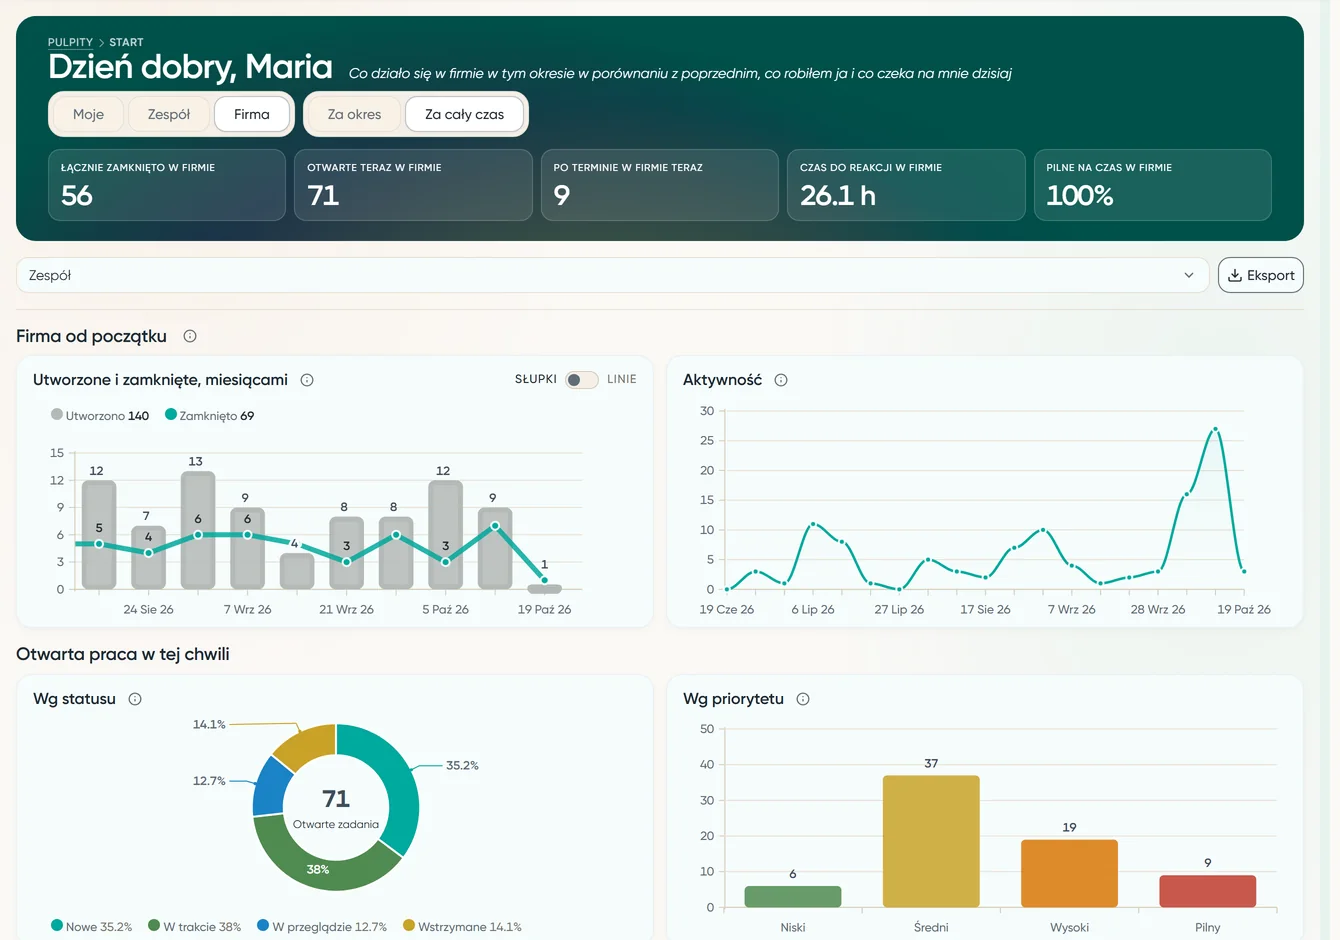The height and width of the screenshot is (940, 1340).
Task: Click tallest monthly bar labeled 13
Action: 198,530
